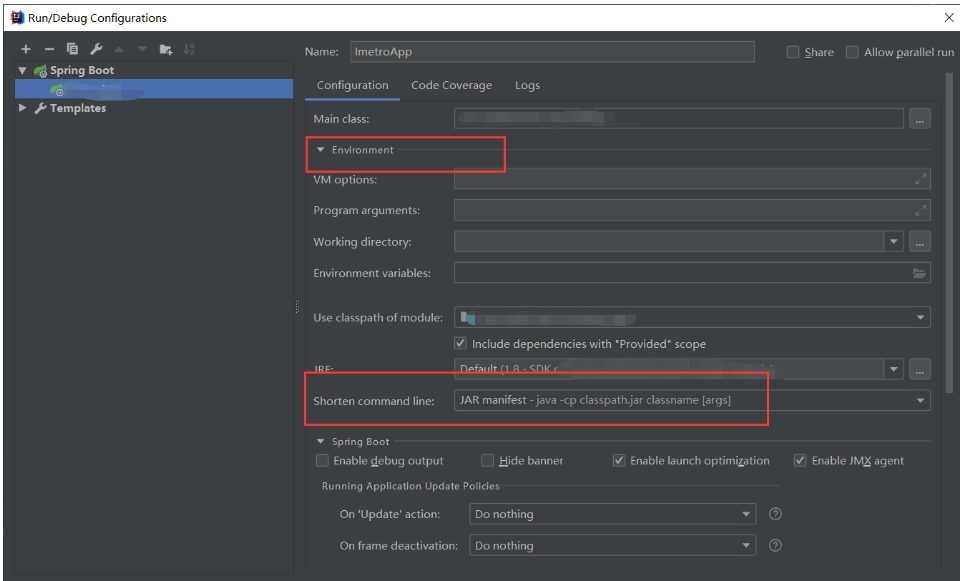Open On 'Update' action dropdown
Screen dimensions: 960x581
tap(746, 514)
